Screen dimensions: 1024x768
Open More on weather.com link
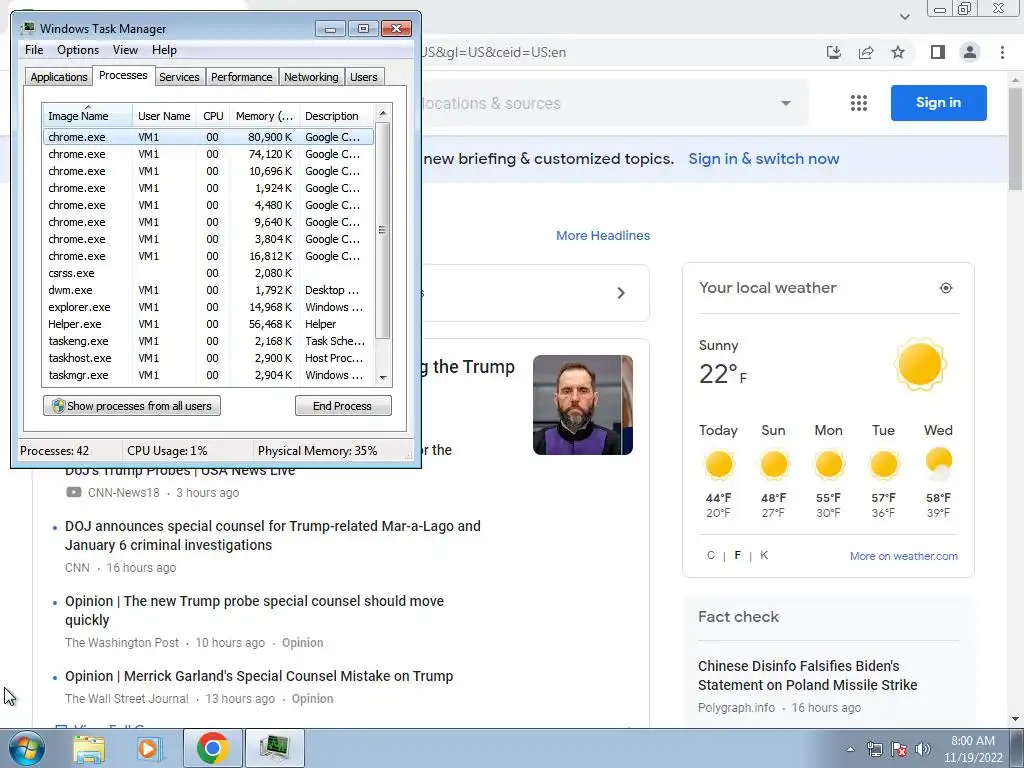tap(903, 556)
